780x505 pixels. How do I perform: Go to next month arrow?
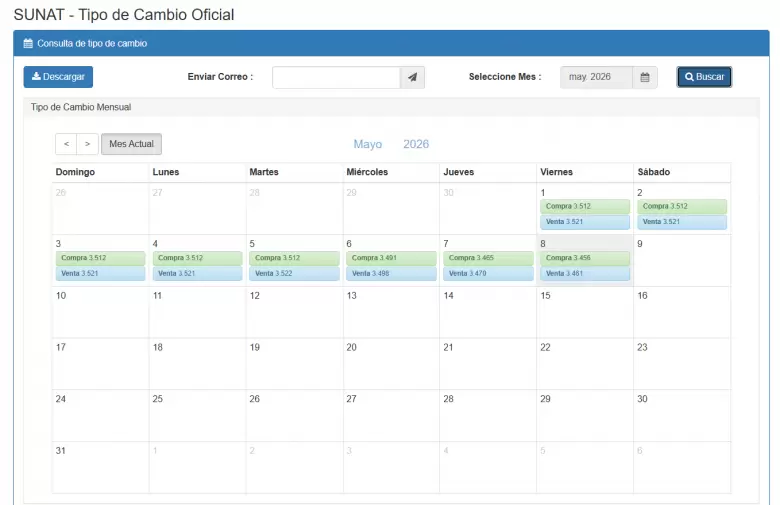coord(88,144)
